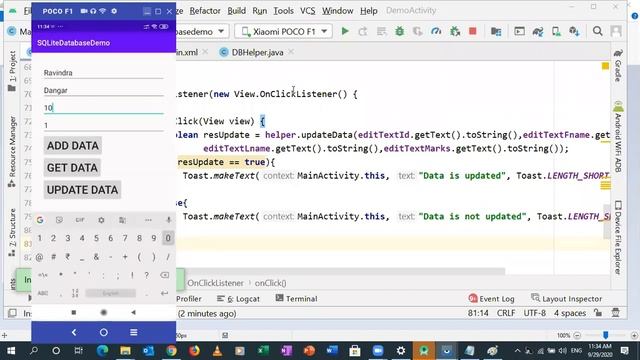The height and width of the screenshot is (360, 640).
Task: Open the Project Structure icon in toolbar
Action: click(x=496, y=31)
